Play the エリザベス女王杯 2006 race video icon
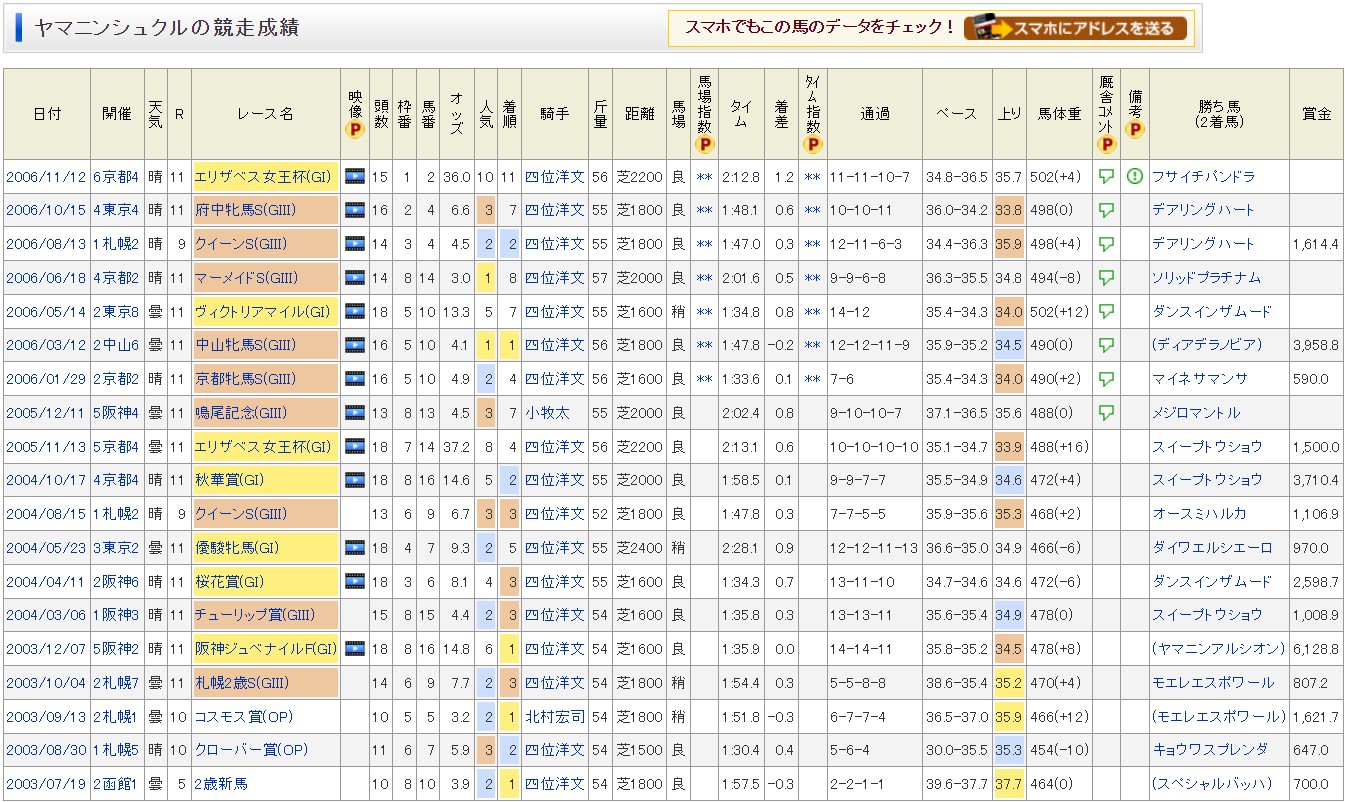Viewport: 1345px width, 802px height. tap(354, 176)
